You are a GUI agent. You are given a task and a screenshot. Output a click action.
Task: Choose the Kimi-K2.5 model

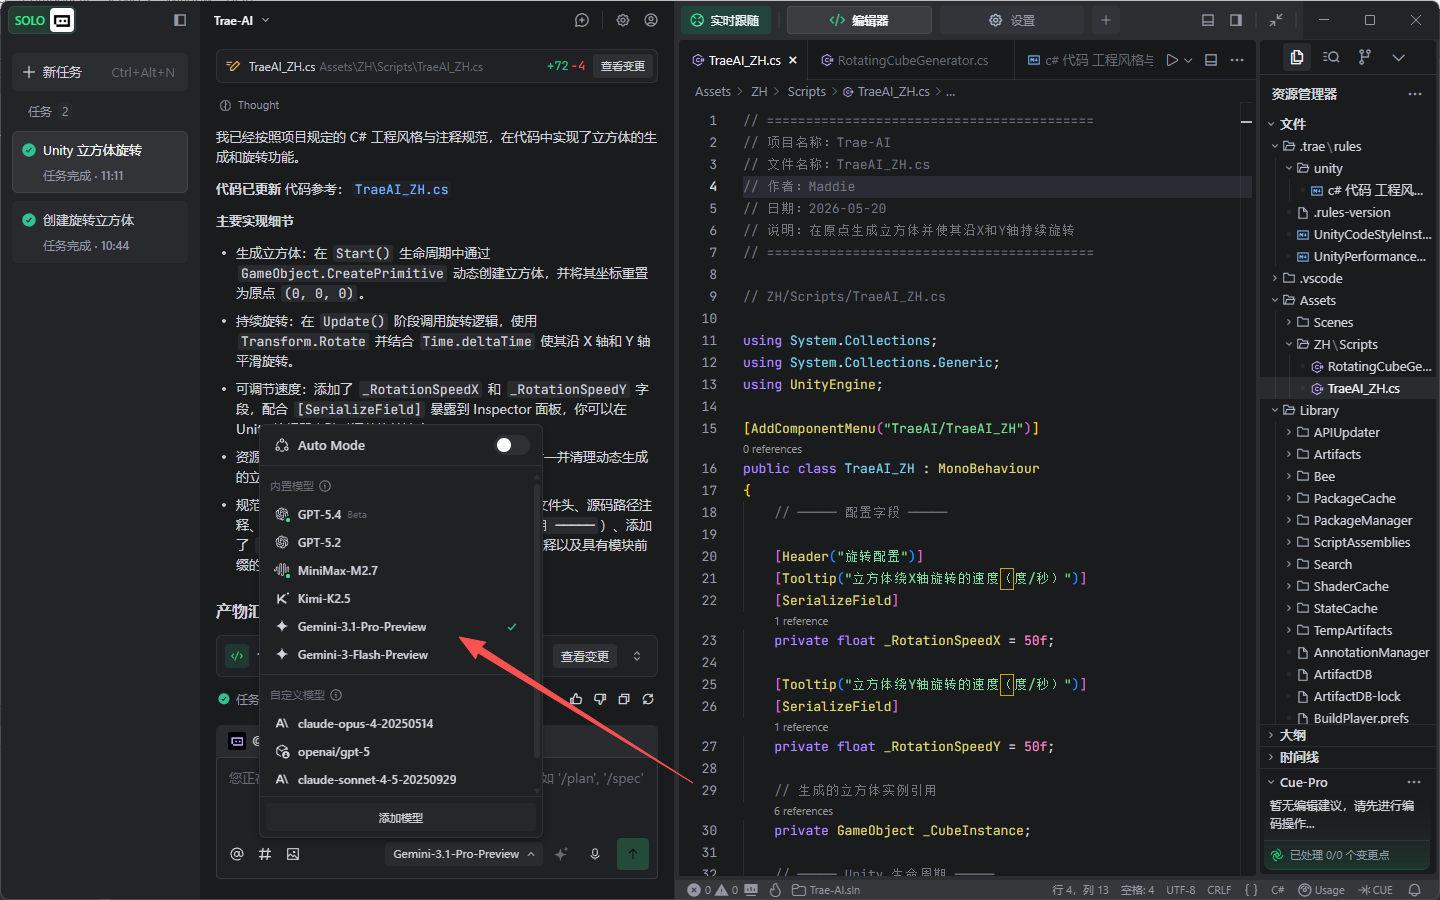point(400,598)
